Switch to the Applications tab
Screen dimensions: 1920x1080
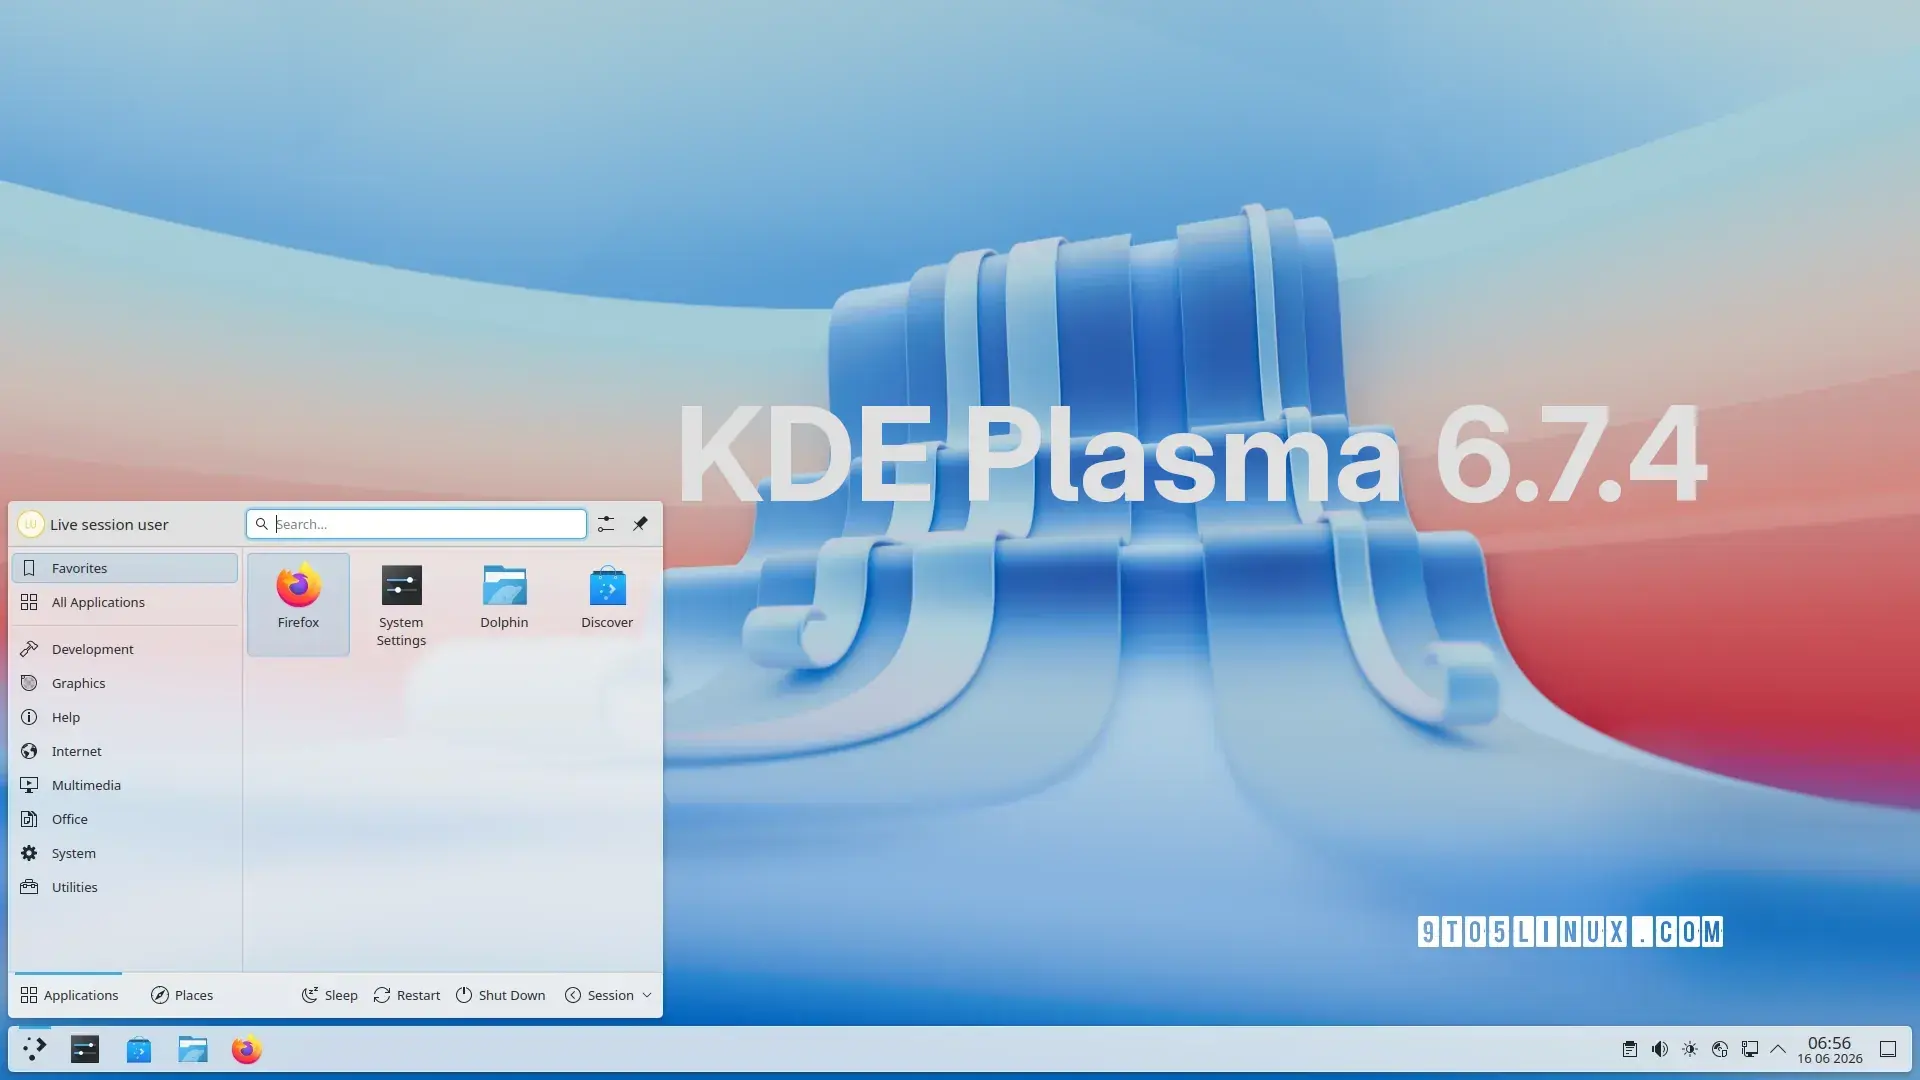point(69,995)
